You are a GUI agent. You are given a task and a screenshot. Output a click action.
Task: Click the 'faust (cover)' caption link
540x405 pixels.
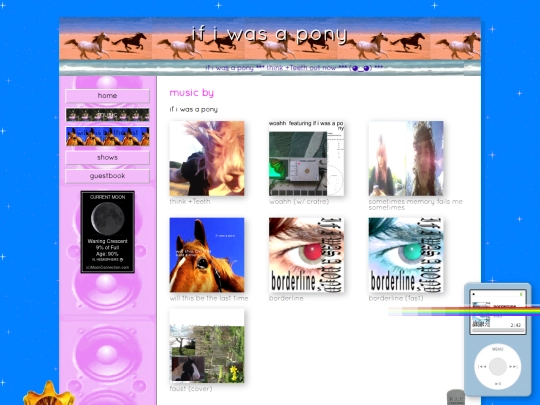click(191, 389)
